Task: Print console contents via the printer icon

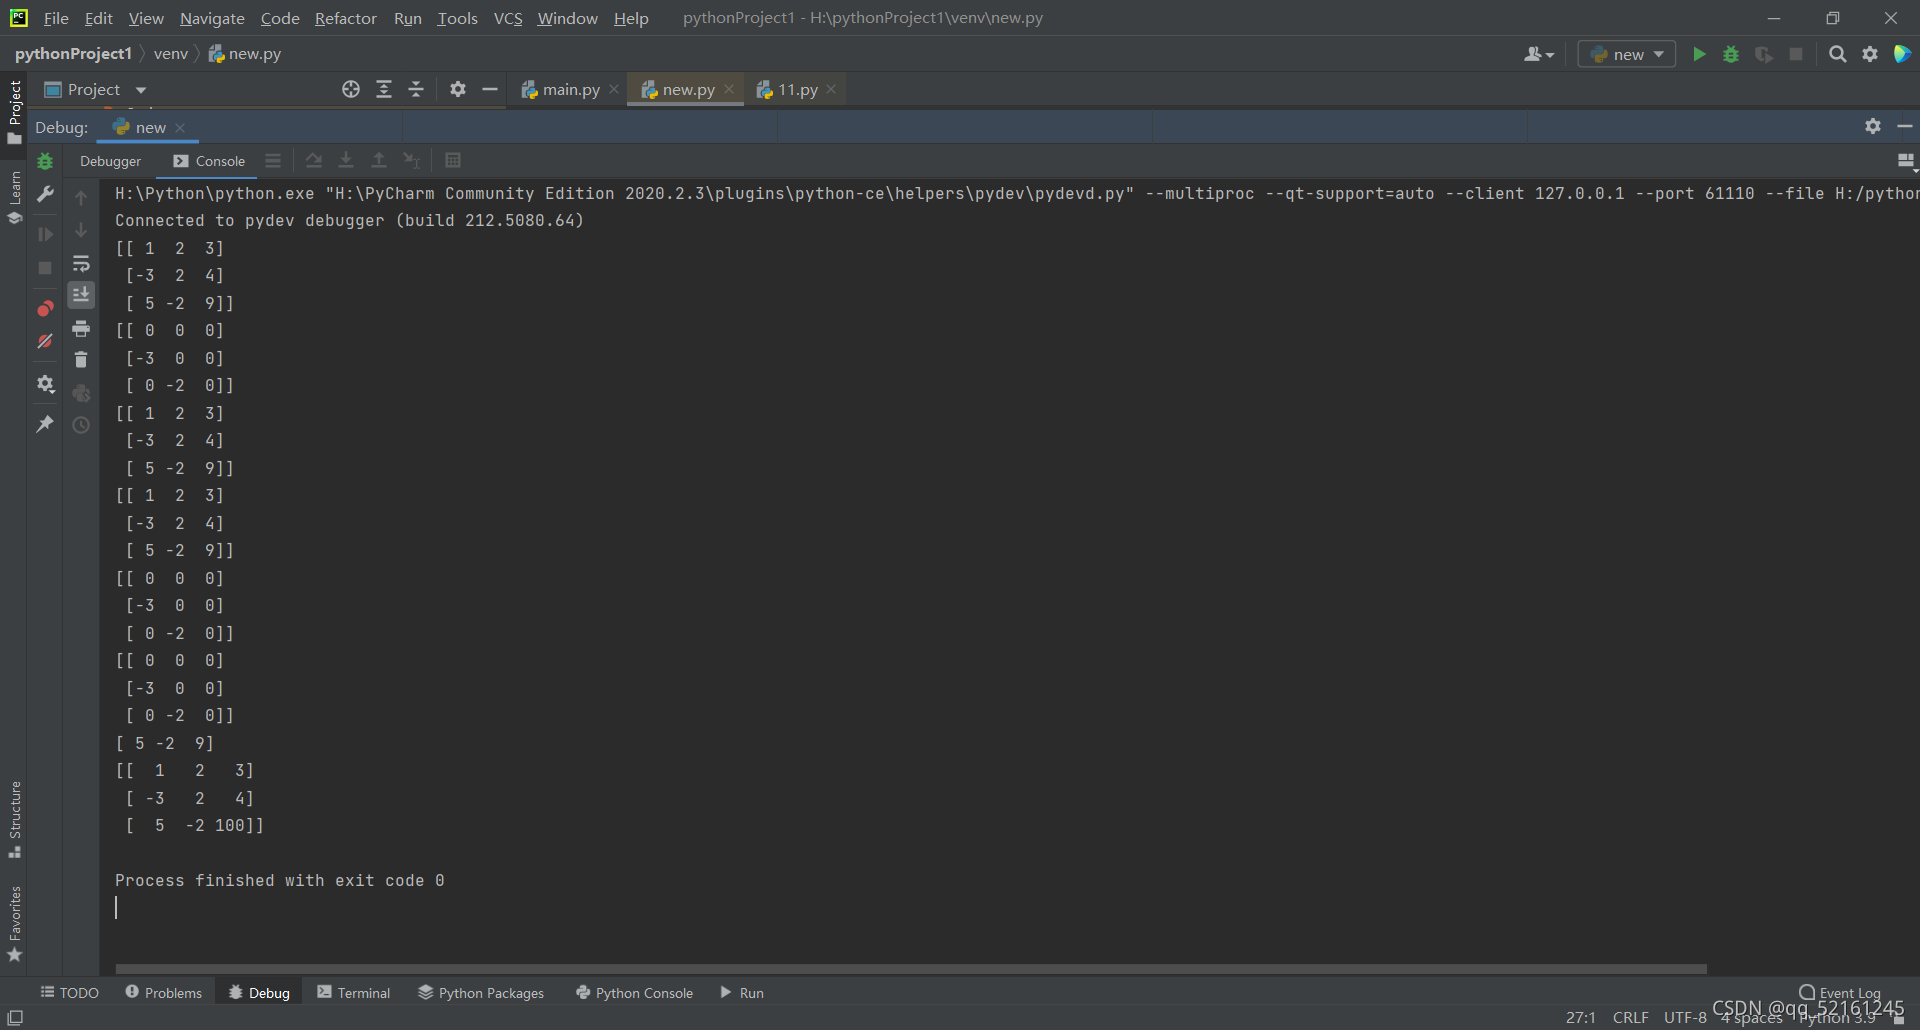Action: click(81, 327)
